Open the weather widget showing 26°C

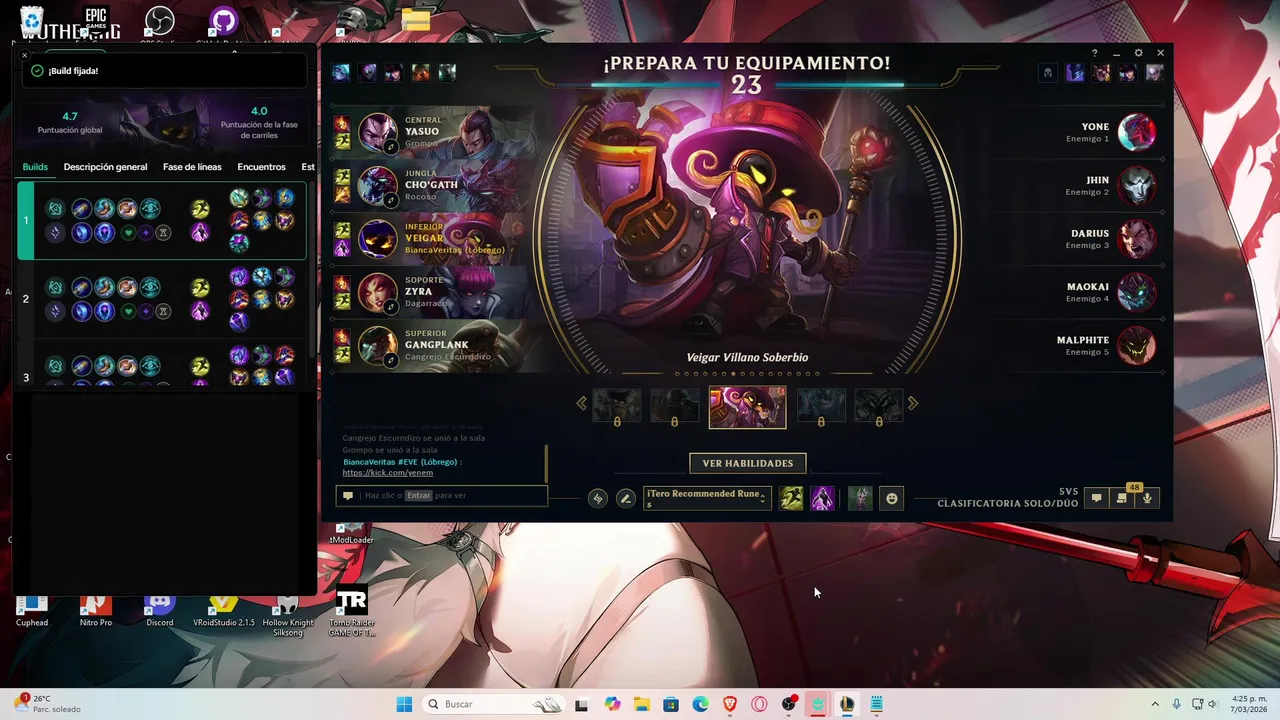[x=48, y=704]
